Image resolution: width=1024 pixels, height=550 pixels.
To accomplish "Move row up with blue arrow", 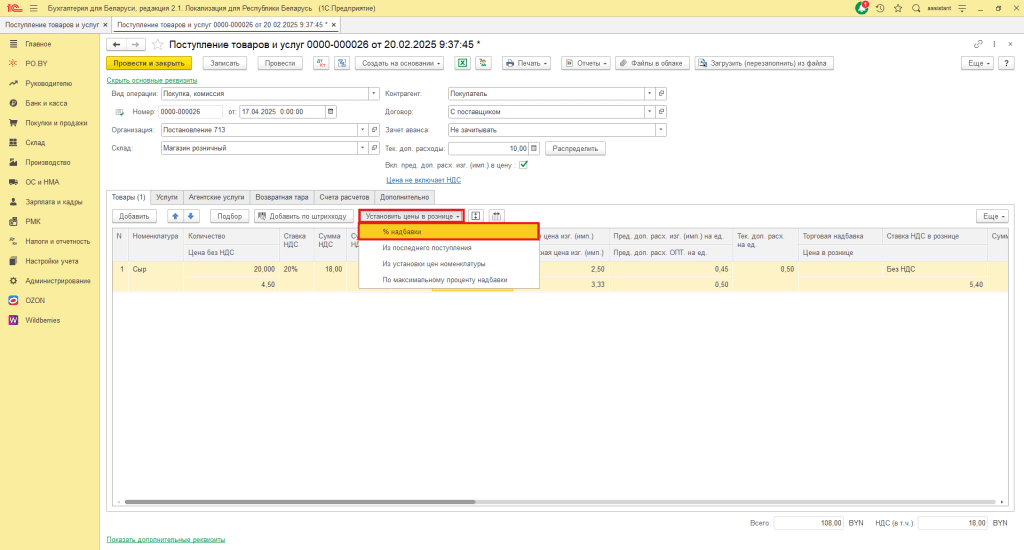I will pyautogui.click(x=175, y=216).
